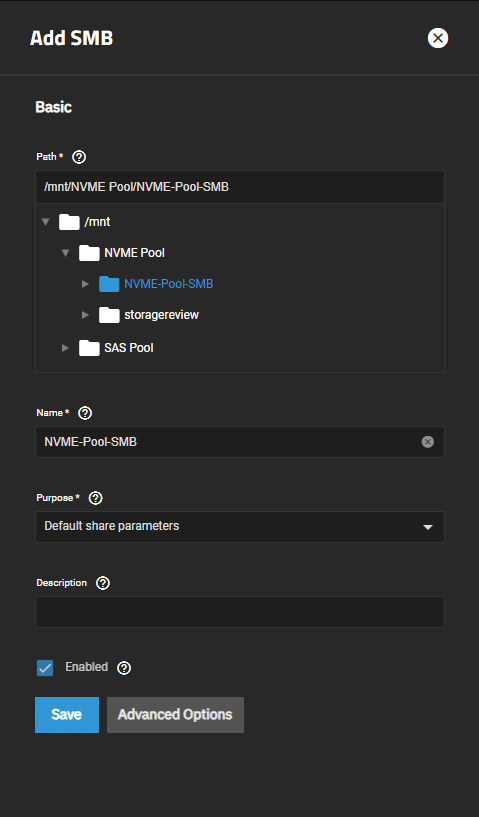Open Advanced Options
This screenshot has width=479, height=817.
[175, 715]
